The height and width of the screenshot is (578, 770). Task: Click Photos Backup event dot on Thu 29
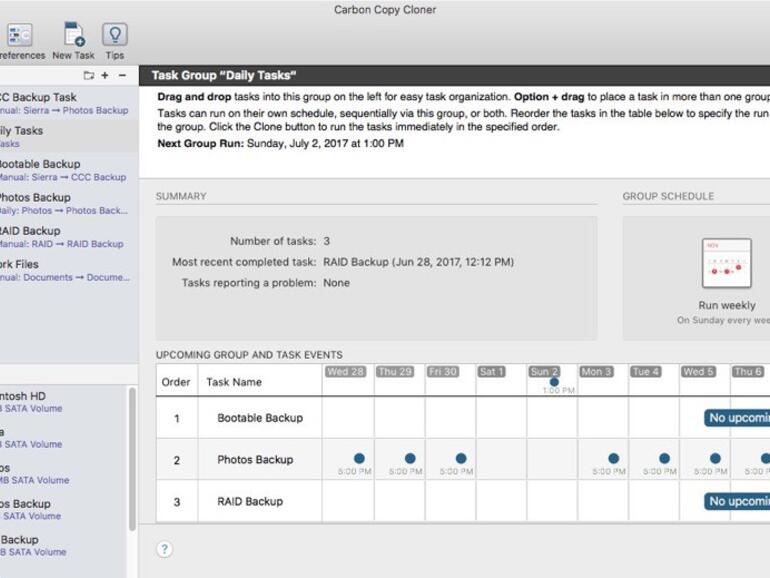(410, 458)
